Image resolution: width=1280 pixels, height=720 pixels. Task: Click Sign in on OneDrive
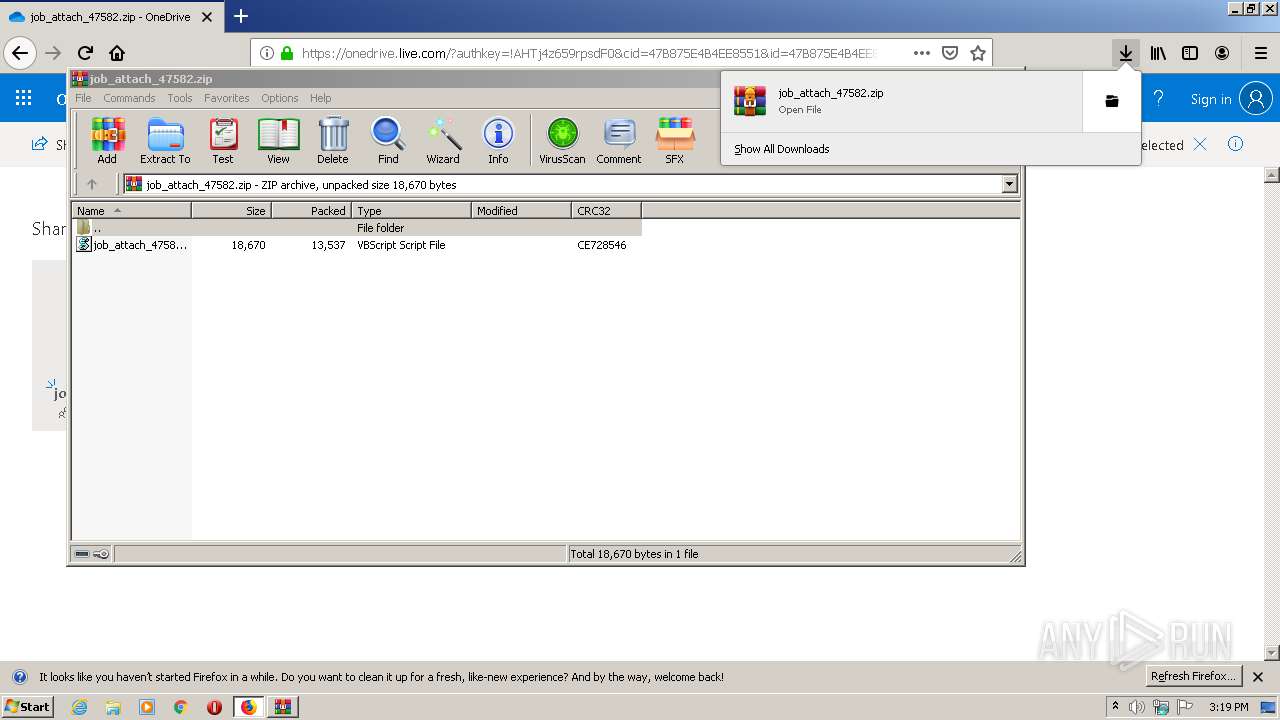[x=1210, y=98]
